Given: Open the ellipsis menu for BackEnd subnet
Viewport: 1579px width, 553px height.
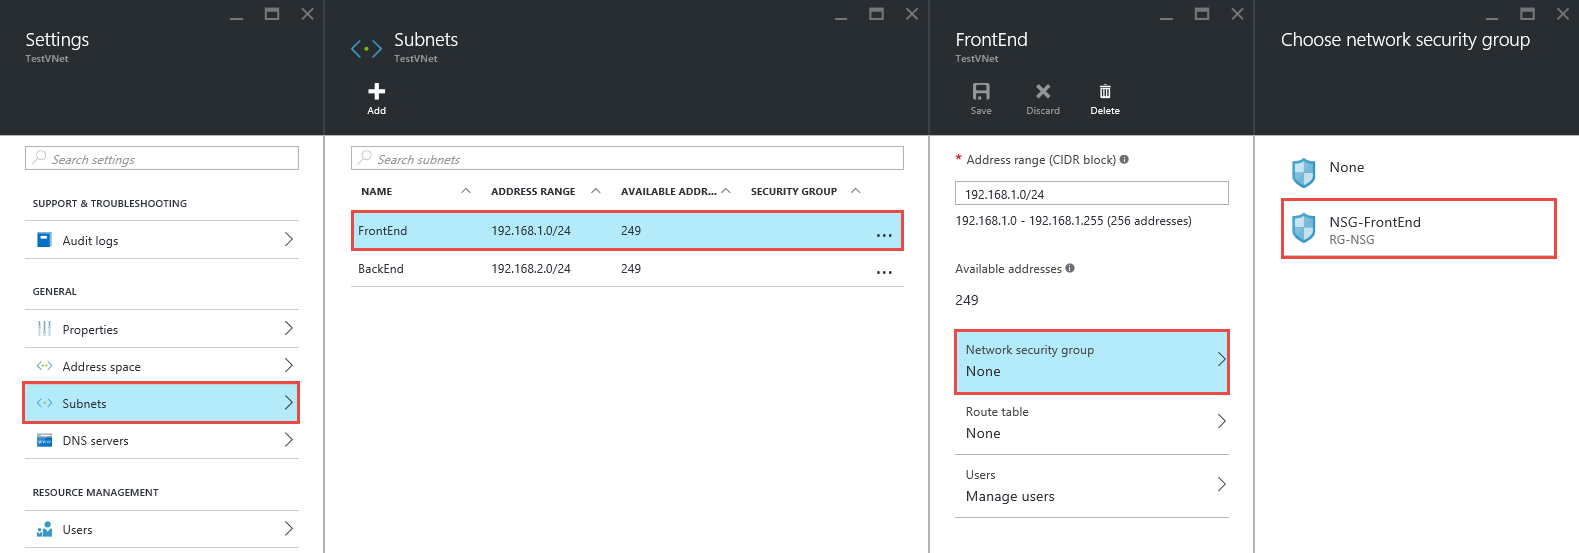Looking at the screenshot, I should pos(884,272).
